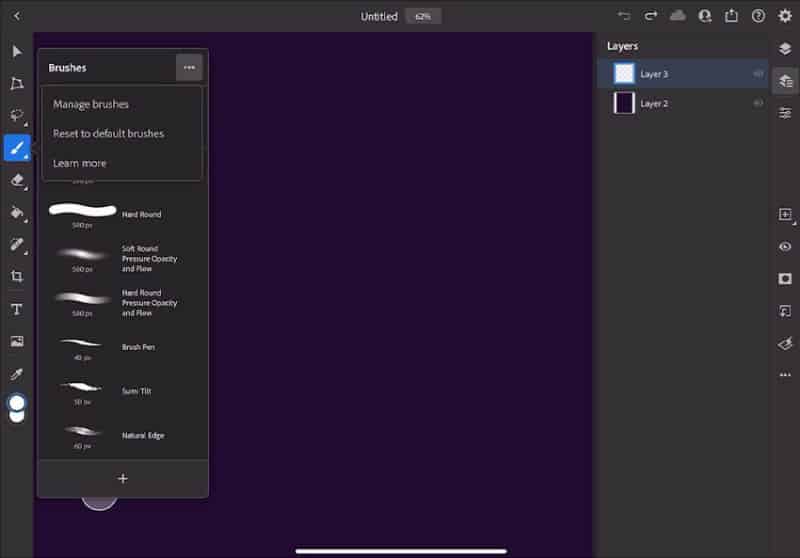
Task: Click the Brushes panel title
Action: [x=67, y=68]
